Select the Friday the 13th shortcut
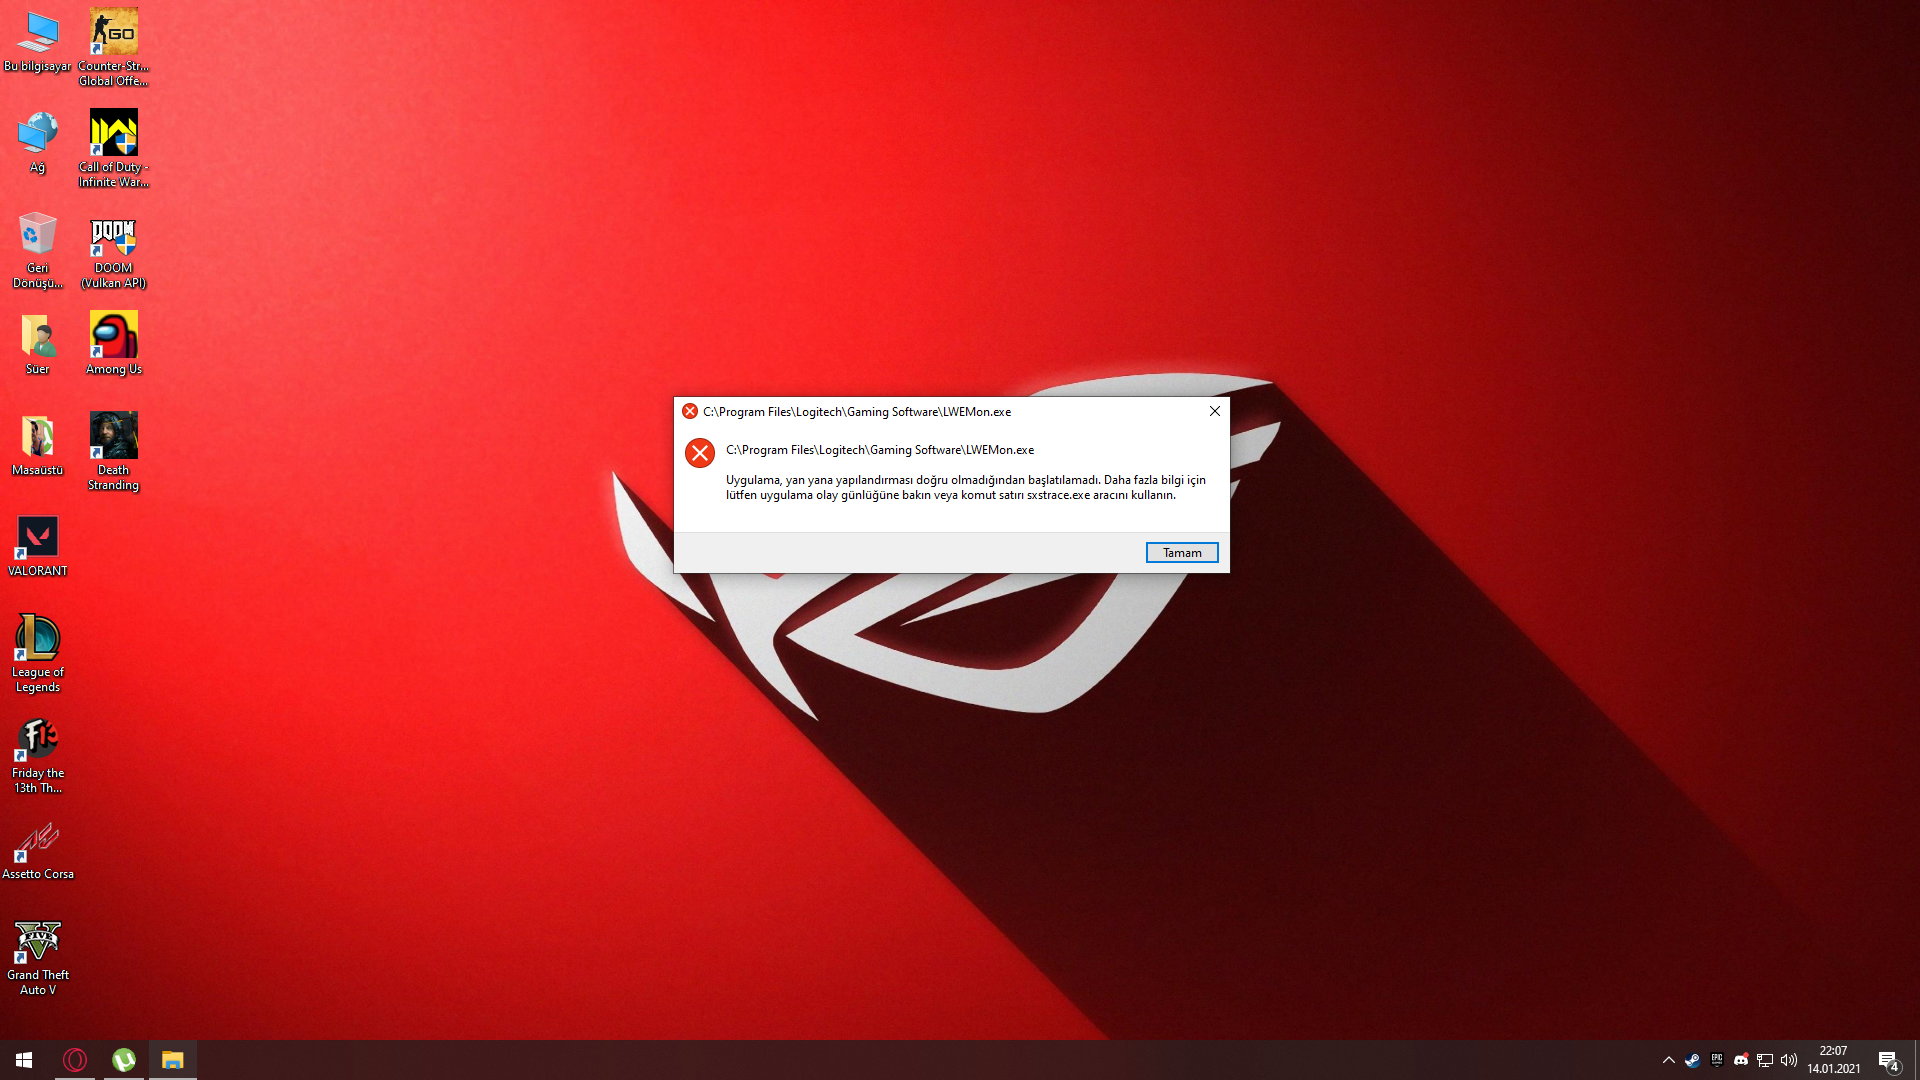This screenshot has height=1080, width=1920. pos(38,755)
